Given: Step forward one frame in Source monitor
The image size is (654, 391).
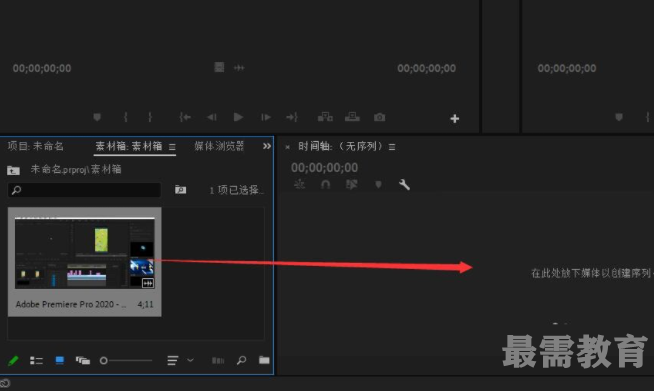Looking at the screenshot, I should (x=266, y=117).
